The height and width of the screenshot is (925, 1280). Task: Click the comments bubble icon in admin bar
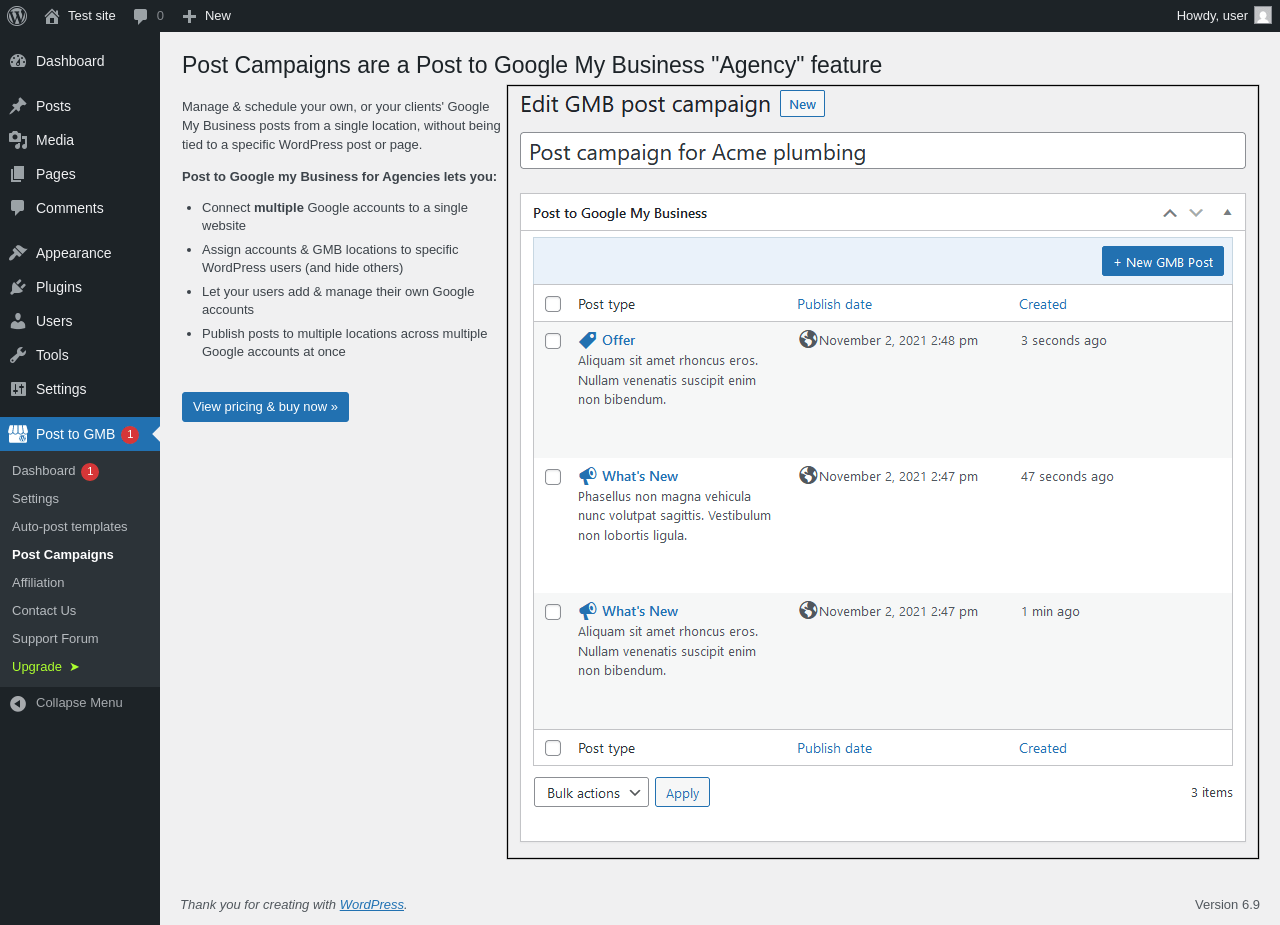click(x=141, y=16)
